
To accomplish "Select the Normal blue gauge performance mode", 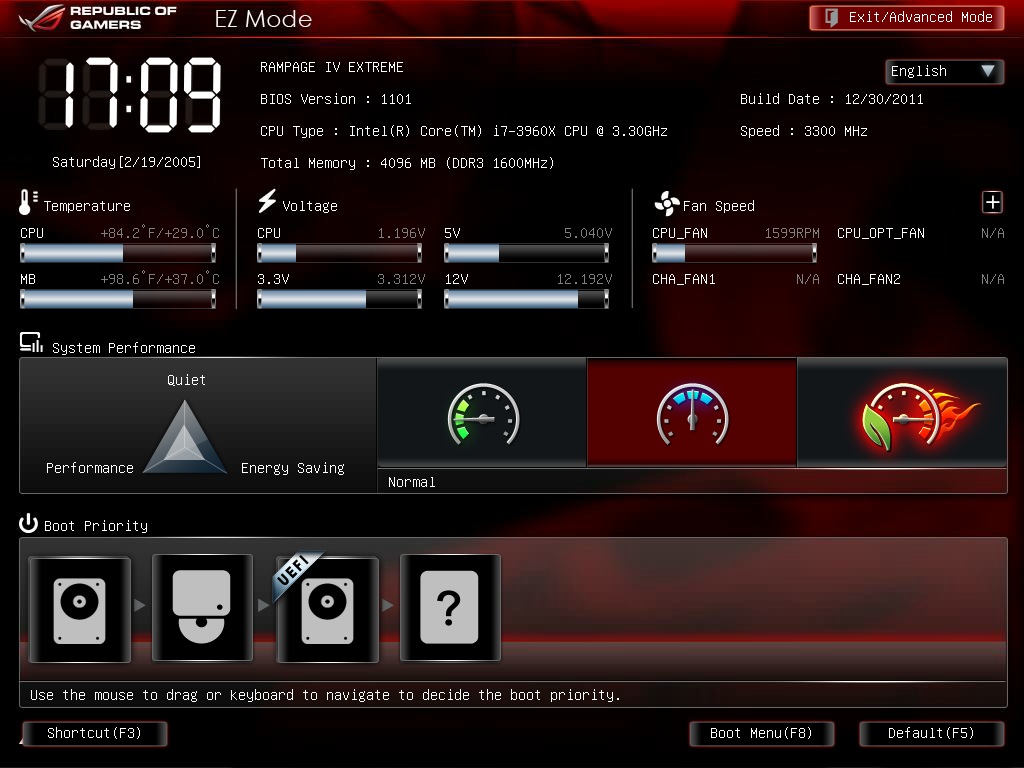I will (692, 413).
